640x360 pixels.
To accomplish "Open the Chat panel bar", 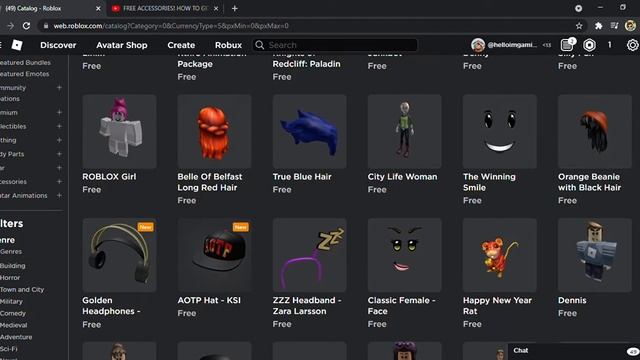I will (573, 351).
